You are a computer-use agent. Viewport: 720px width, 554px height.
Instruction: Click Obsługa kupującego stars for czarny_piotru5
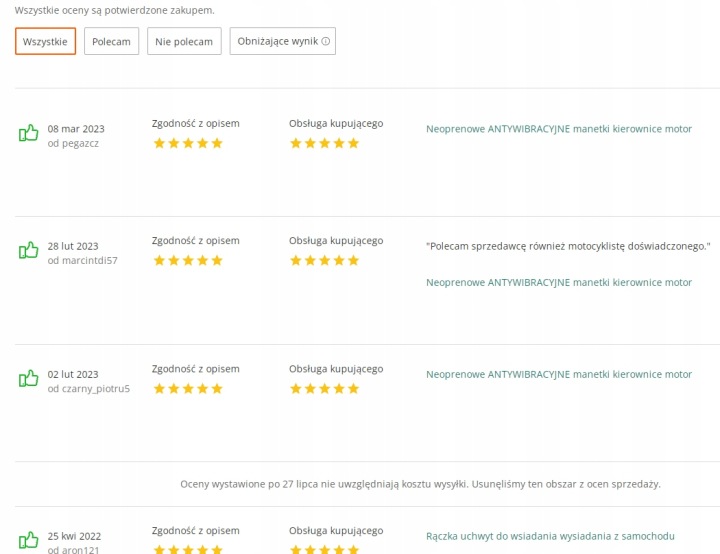click(325, 389)
